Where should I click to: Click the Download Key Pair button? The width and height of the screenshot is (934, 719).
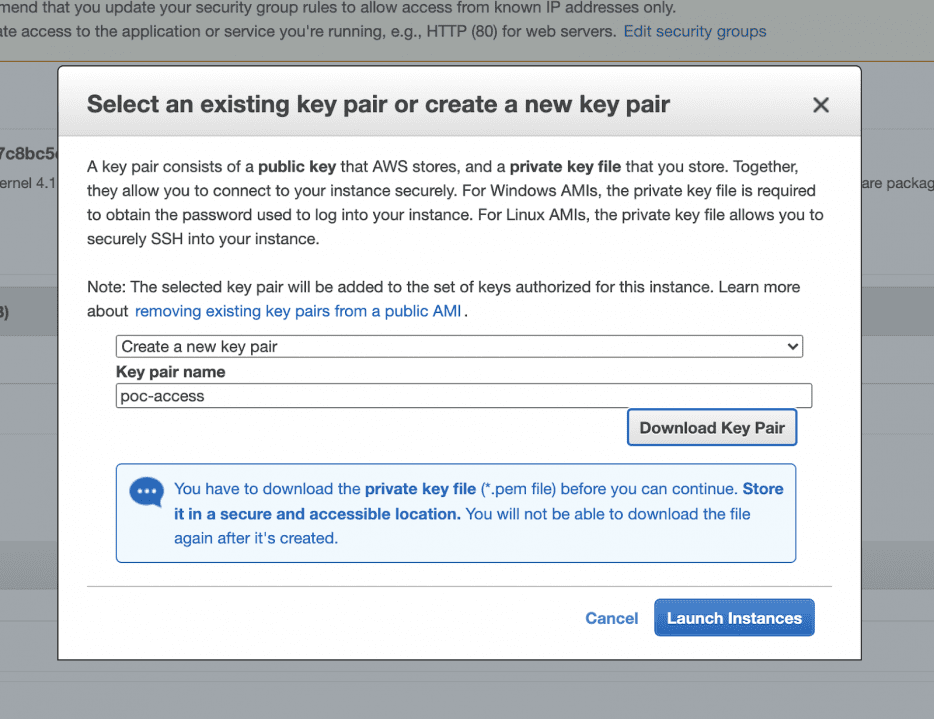point(711,427)
